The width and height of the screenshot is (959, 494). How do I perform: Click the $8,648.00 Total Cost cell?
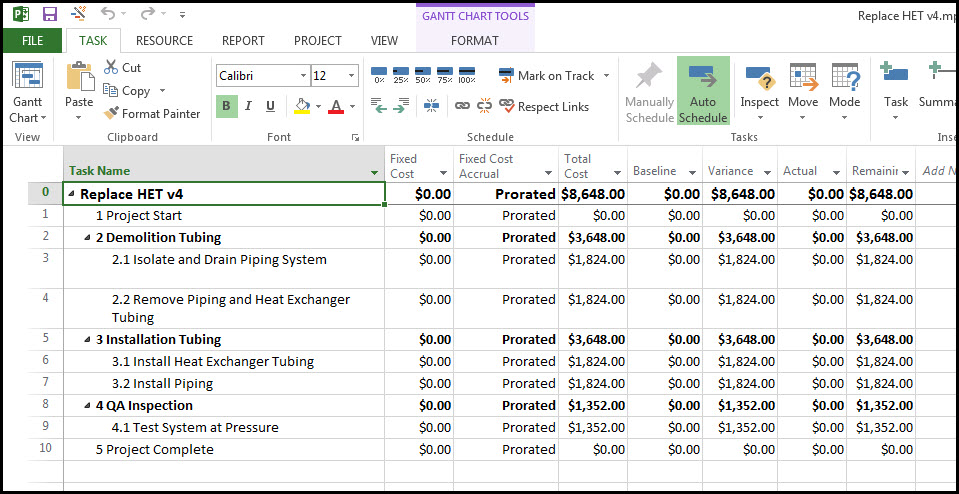tap(593, 194)
